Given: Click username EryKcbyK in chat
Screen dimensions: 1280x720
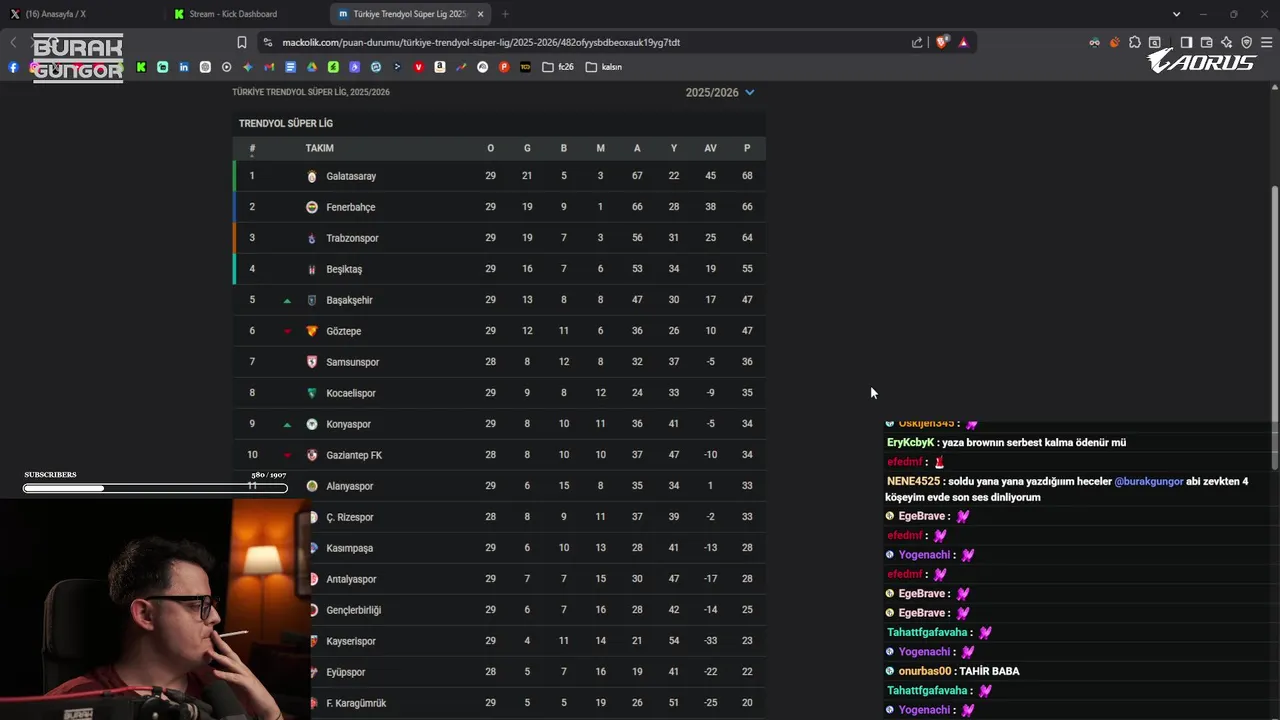Looking at the screenshot, I should pyautogui.click(x=911, y=442).
